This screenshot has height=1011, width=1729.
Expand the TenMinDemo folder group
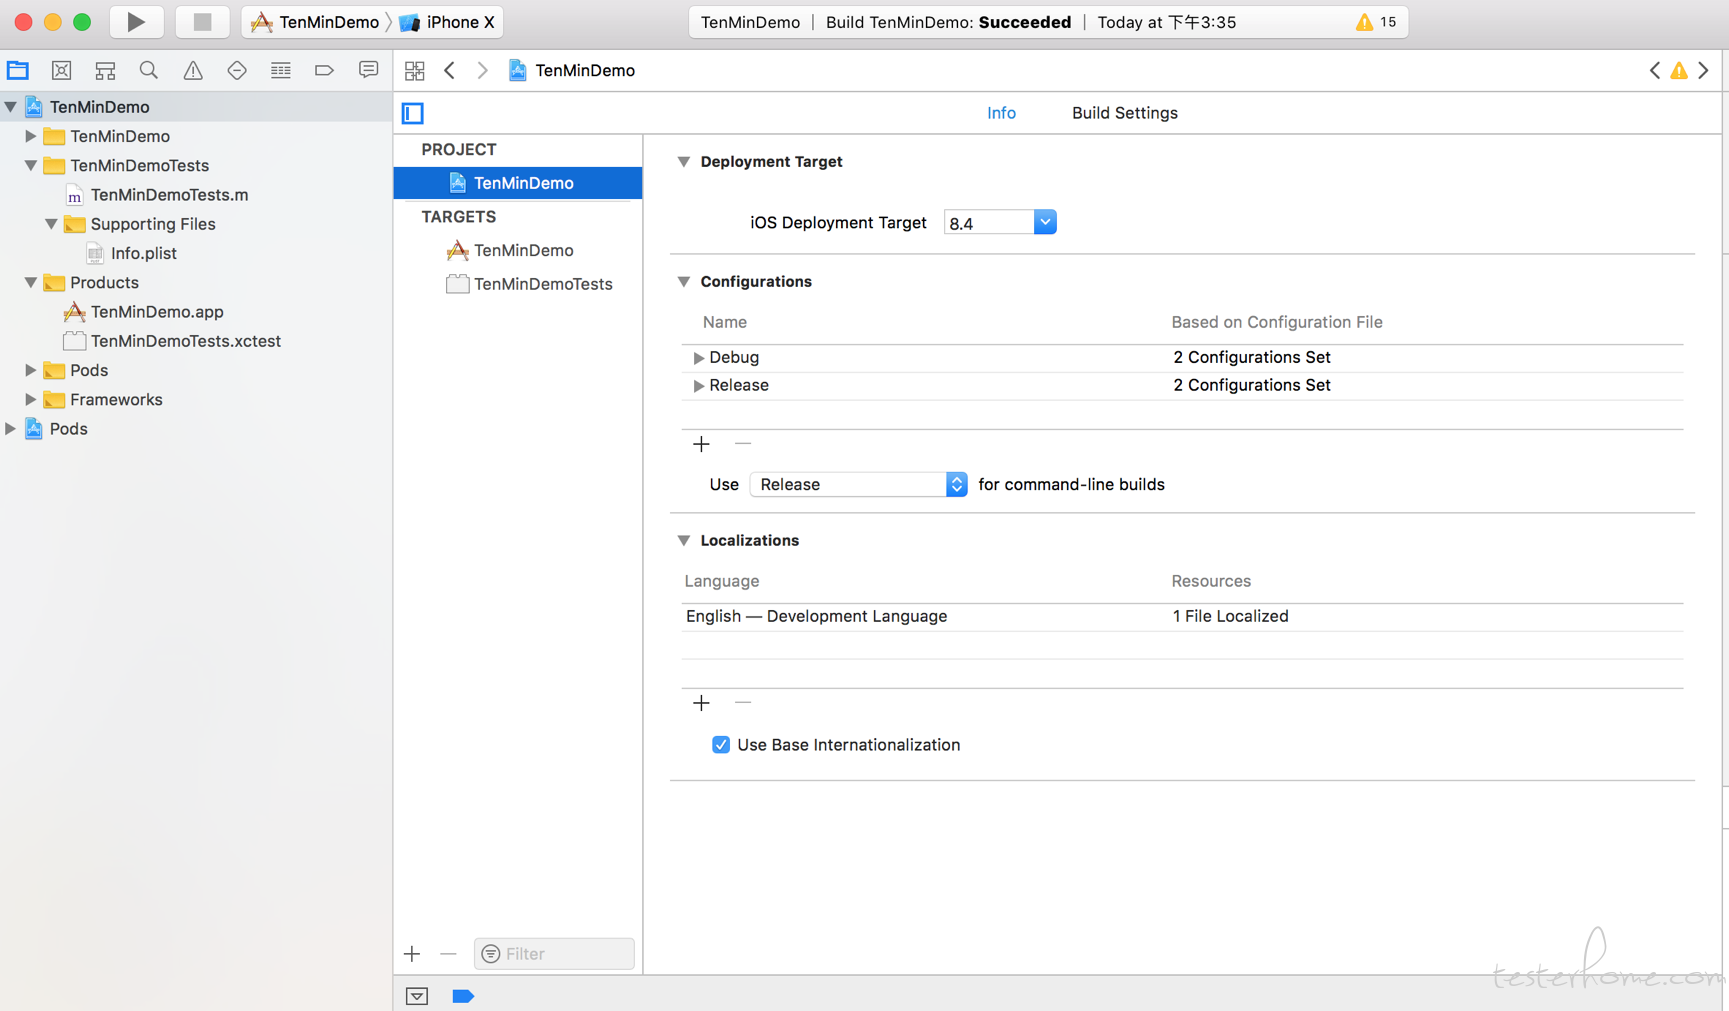[31, 136]
